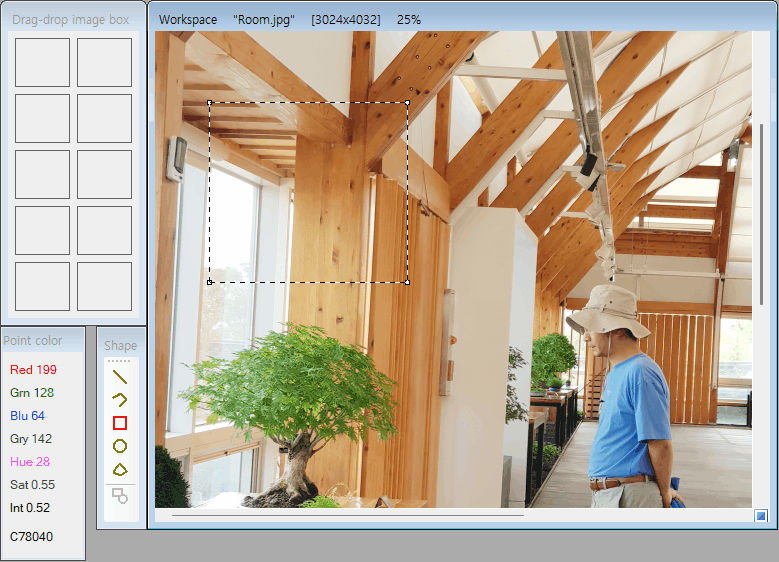Image resolution: width=779 pixels, height=562 pixels.
Task: Click the first-row right drag-drop image box
Action: [104, 63]
